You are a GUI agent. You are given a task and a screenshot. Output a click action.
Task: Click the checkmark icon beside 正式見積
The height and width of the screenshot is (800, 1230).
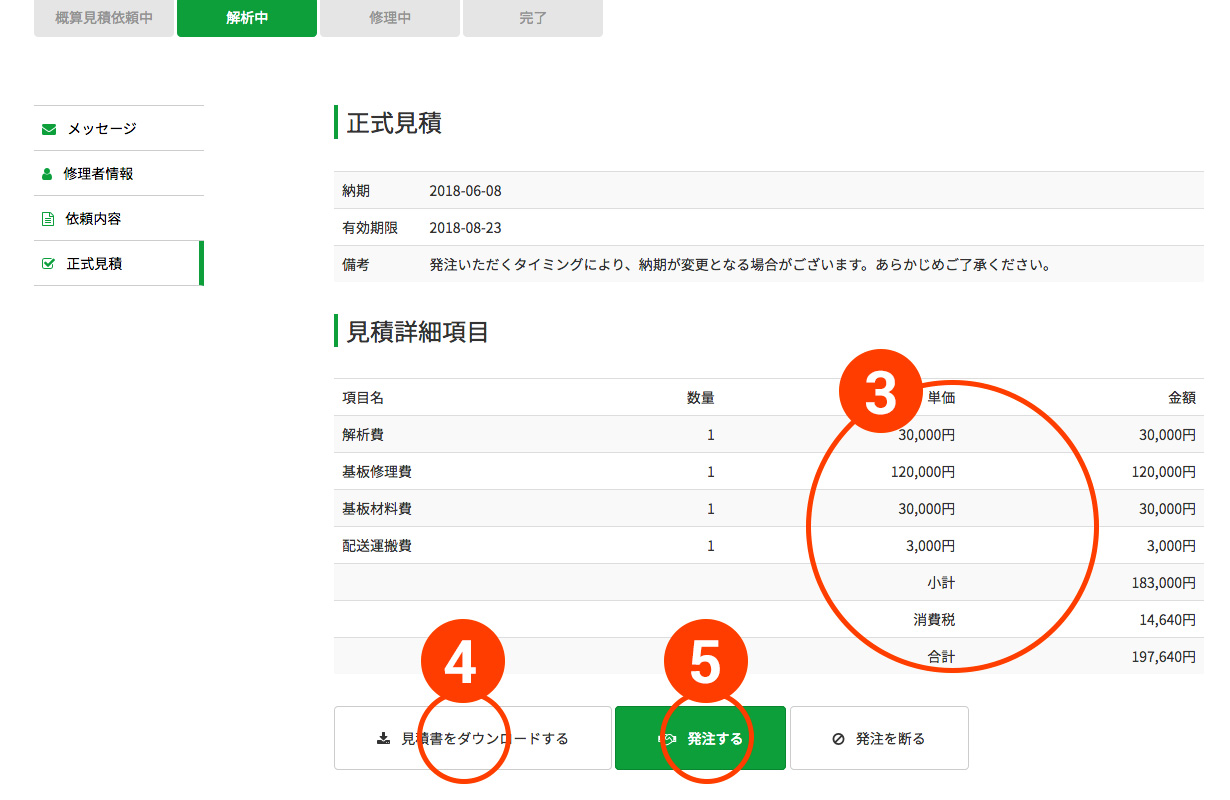[48, 264]
